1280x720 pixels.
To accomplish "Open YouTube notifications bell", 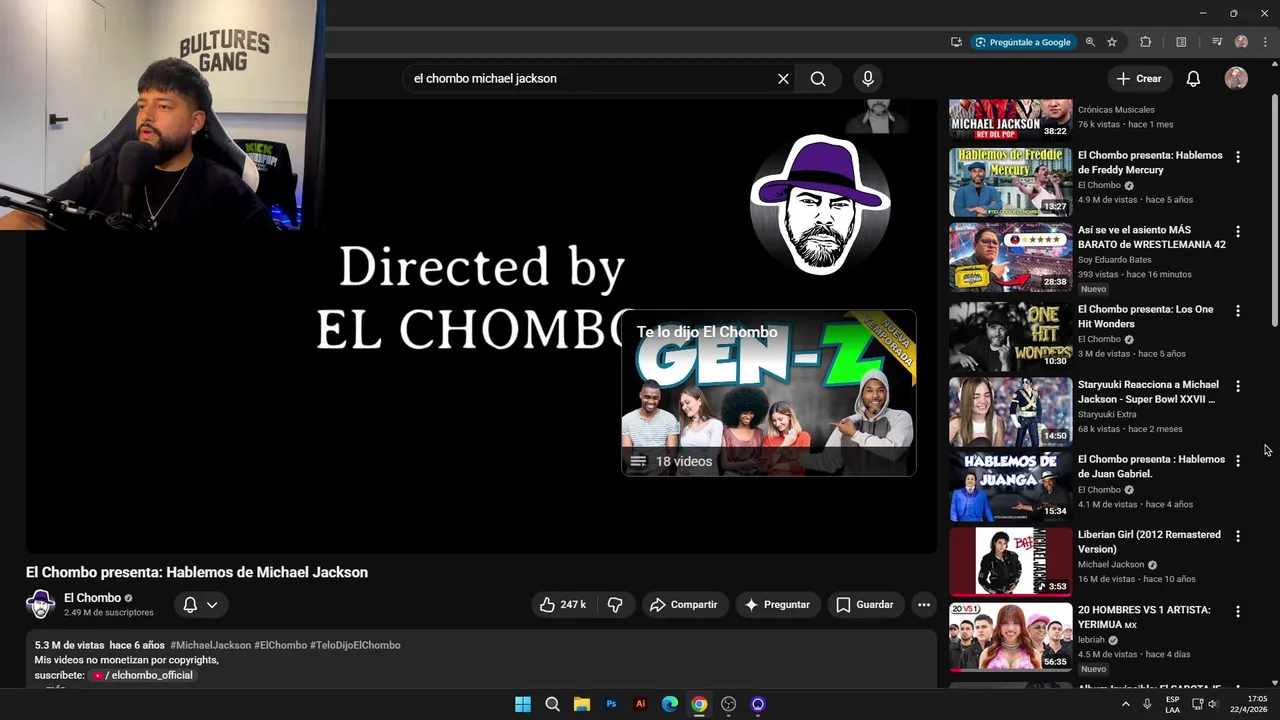I will click(x=1193, y=79).
